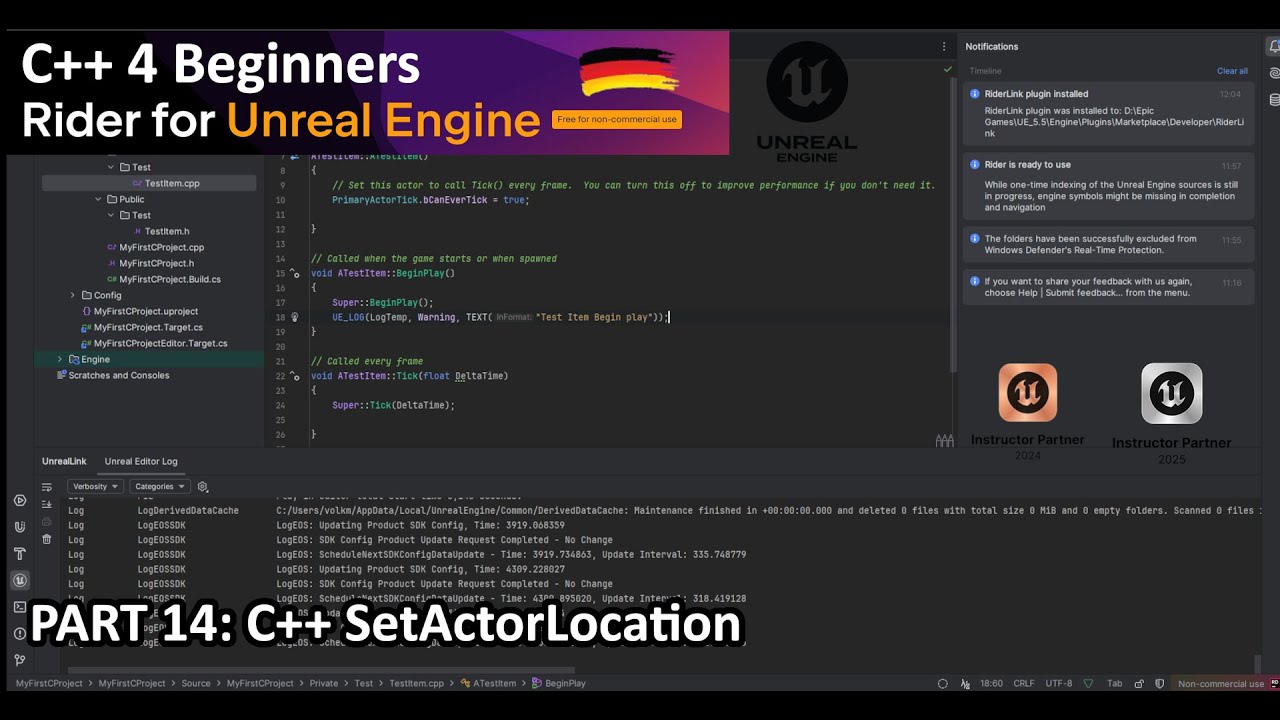Toggle the read-only lock icon in status bar
The height and width of the screenshot is (720, 1280).
(x=1140, y=684)
